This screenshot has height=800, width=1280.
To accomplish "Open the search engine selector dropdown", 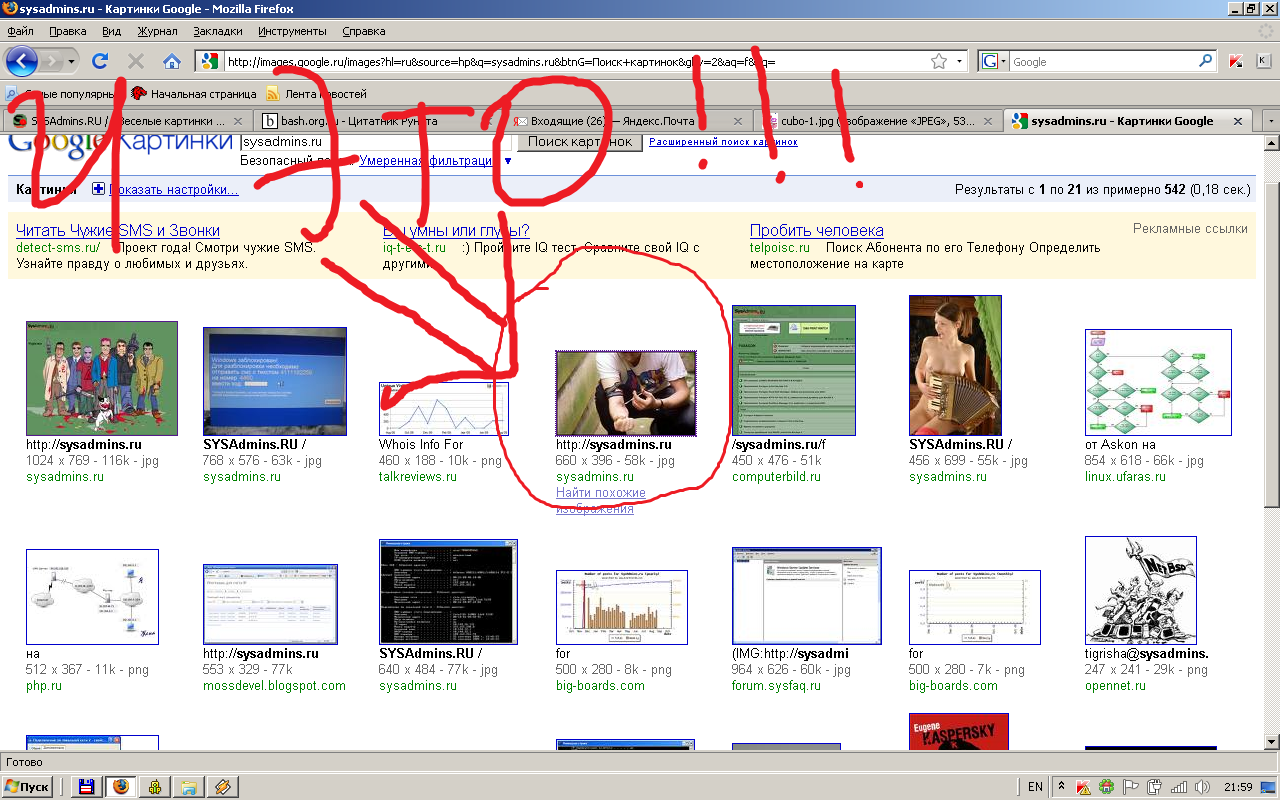I will [x=995, y=61].
